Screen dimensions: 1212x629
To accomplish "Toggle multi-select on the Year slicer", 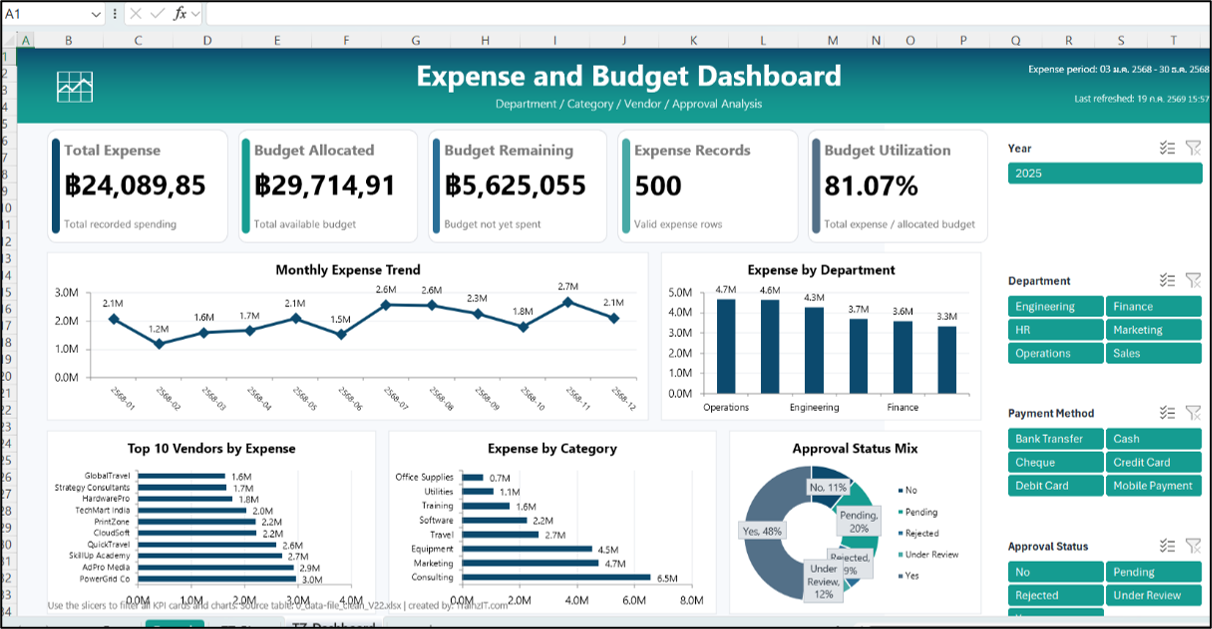I will click(x=1167, y=148).
